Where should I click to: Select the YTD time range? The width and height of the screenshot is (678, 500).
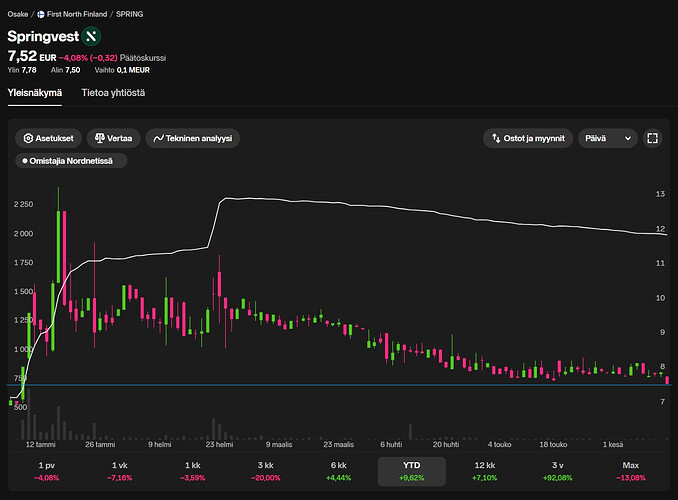coord(412,471)
